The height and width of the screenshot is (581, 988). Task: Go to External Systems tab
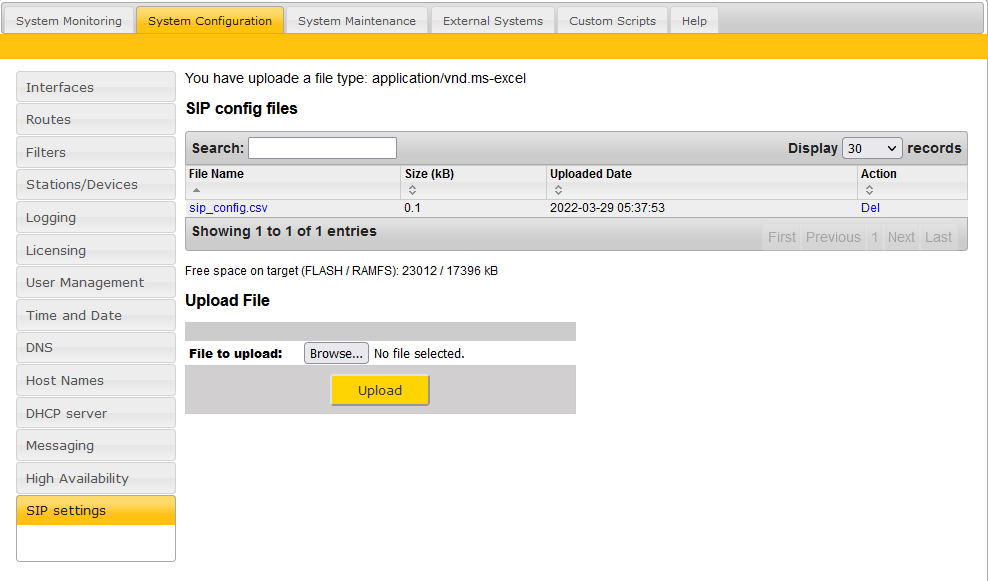click(492, 21)
